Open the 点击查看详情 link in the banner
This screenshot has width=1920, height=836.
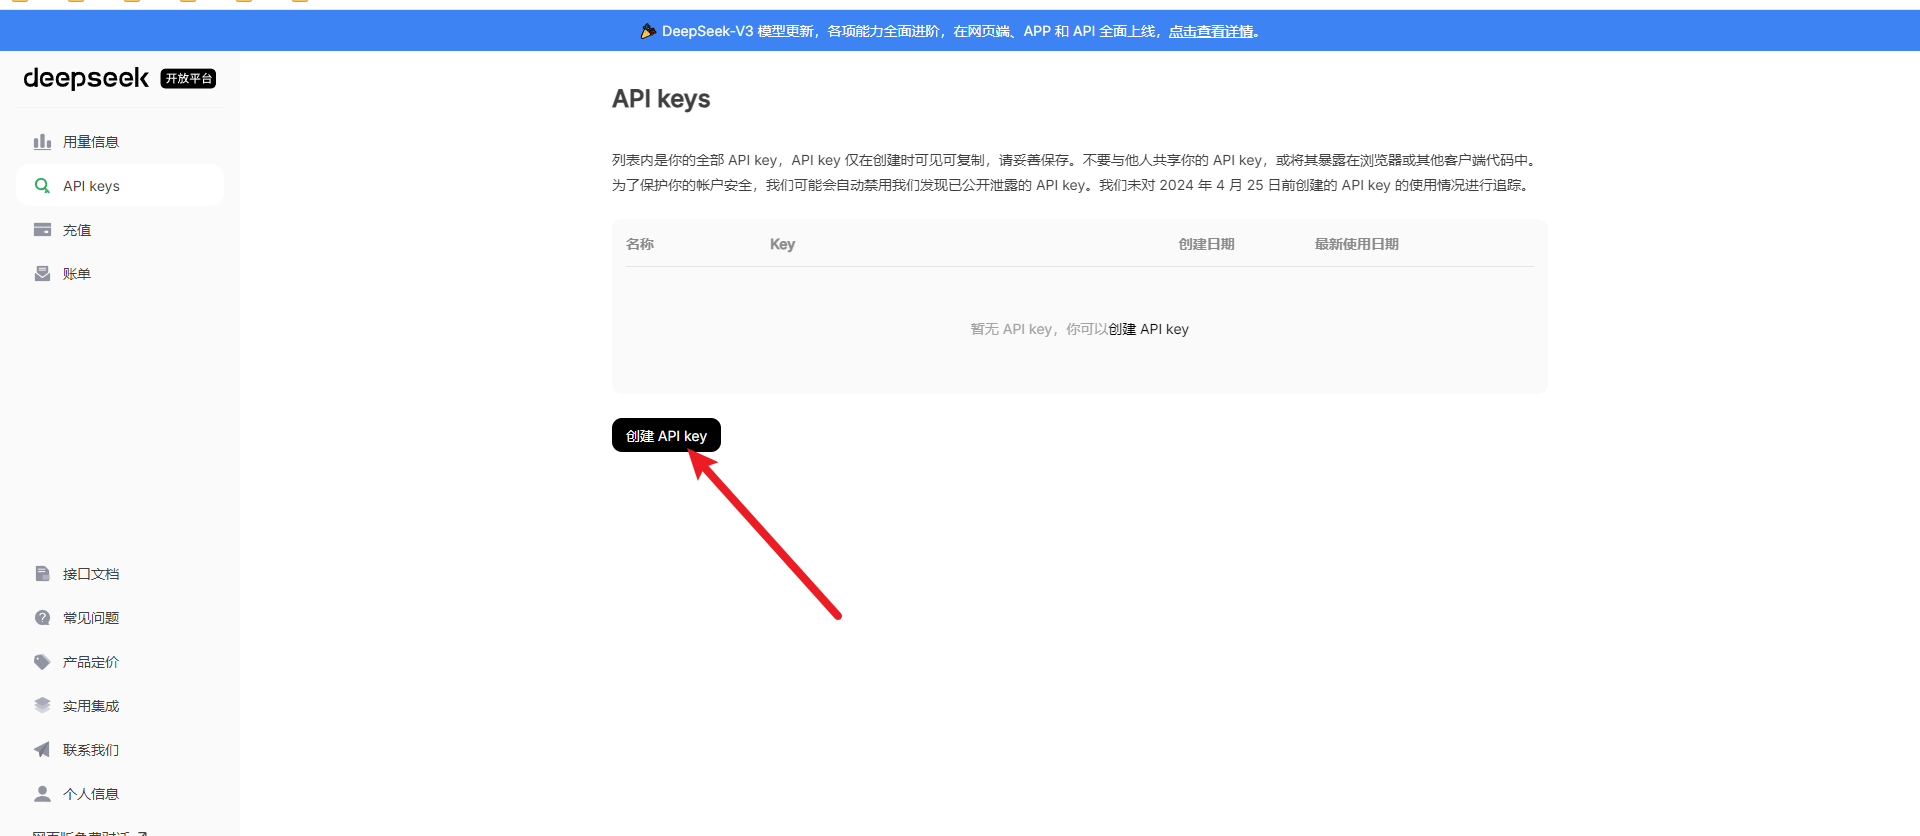point(1211,31)
